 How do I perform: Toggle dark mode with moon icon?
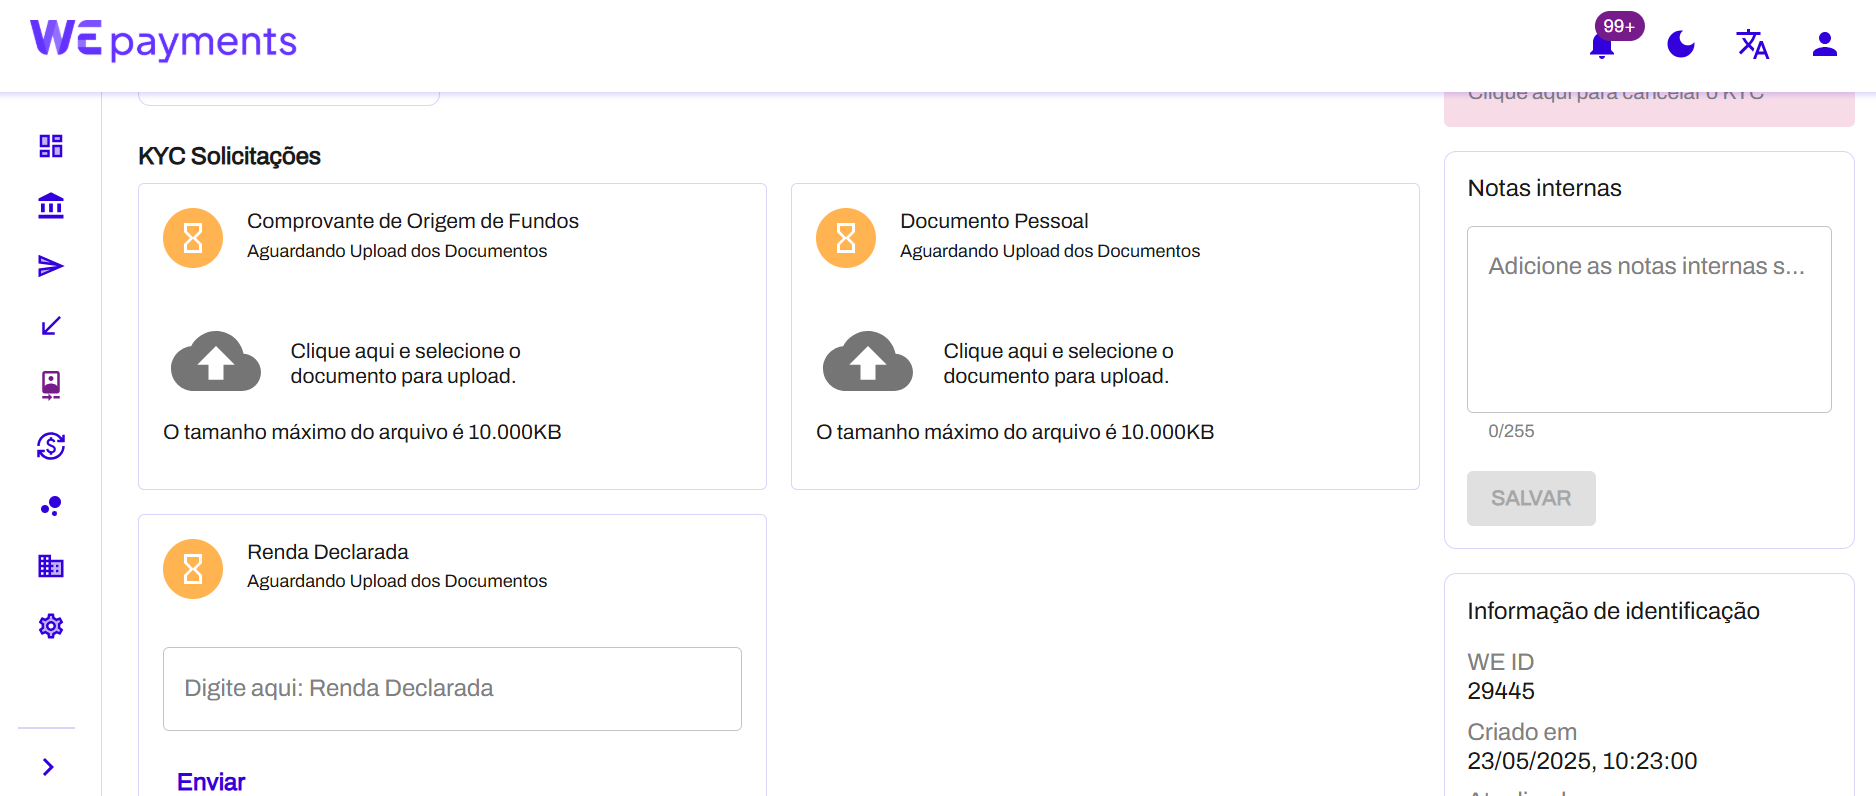coord(1681,45)
